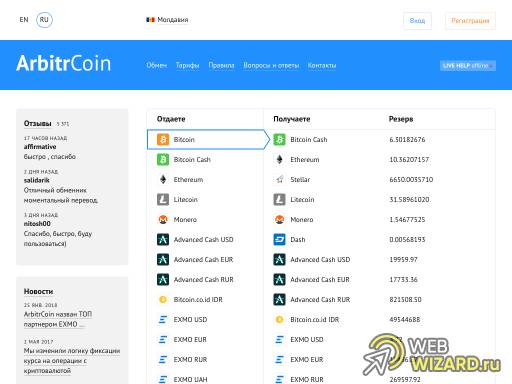The image size is (512, 384).
Task: Click the LIVE HELP offline button
Action: 468,65
